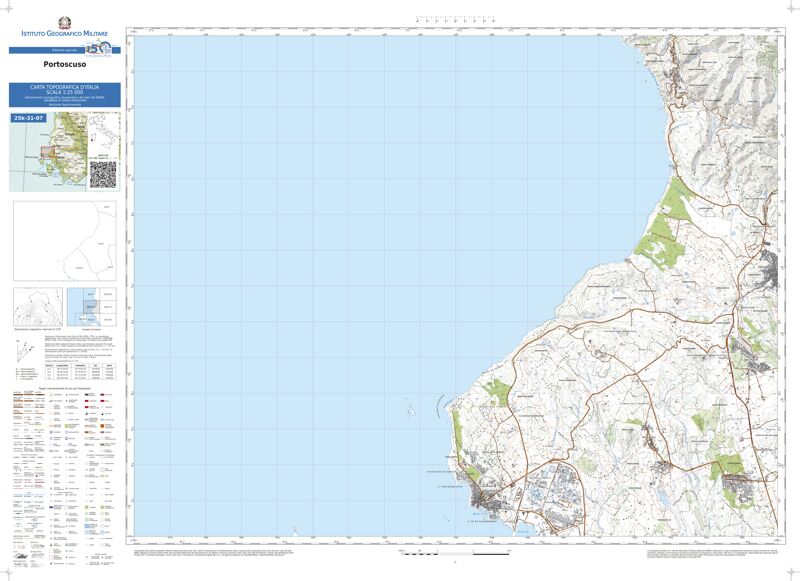Image resolution: width=800 pixels, height=581 pixels.
Task: Click the registration crosshair mark in bottom-left corner
Action: [8, 572]
